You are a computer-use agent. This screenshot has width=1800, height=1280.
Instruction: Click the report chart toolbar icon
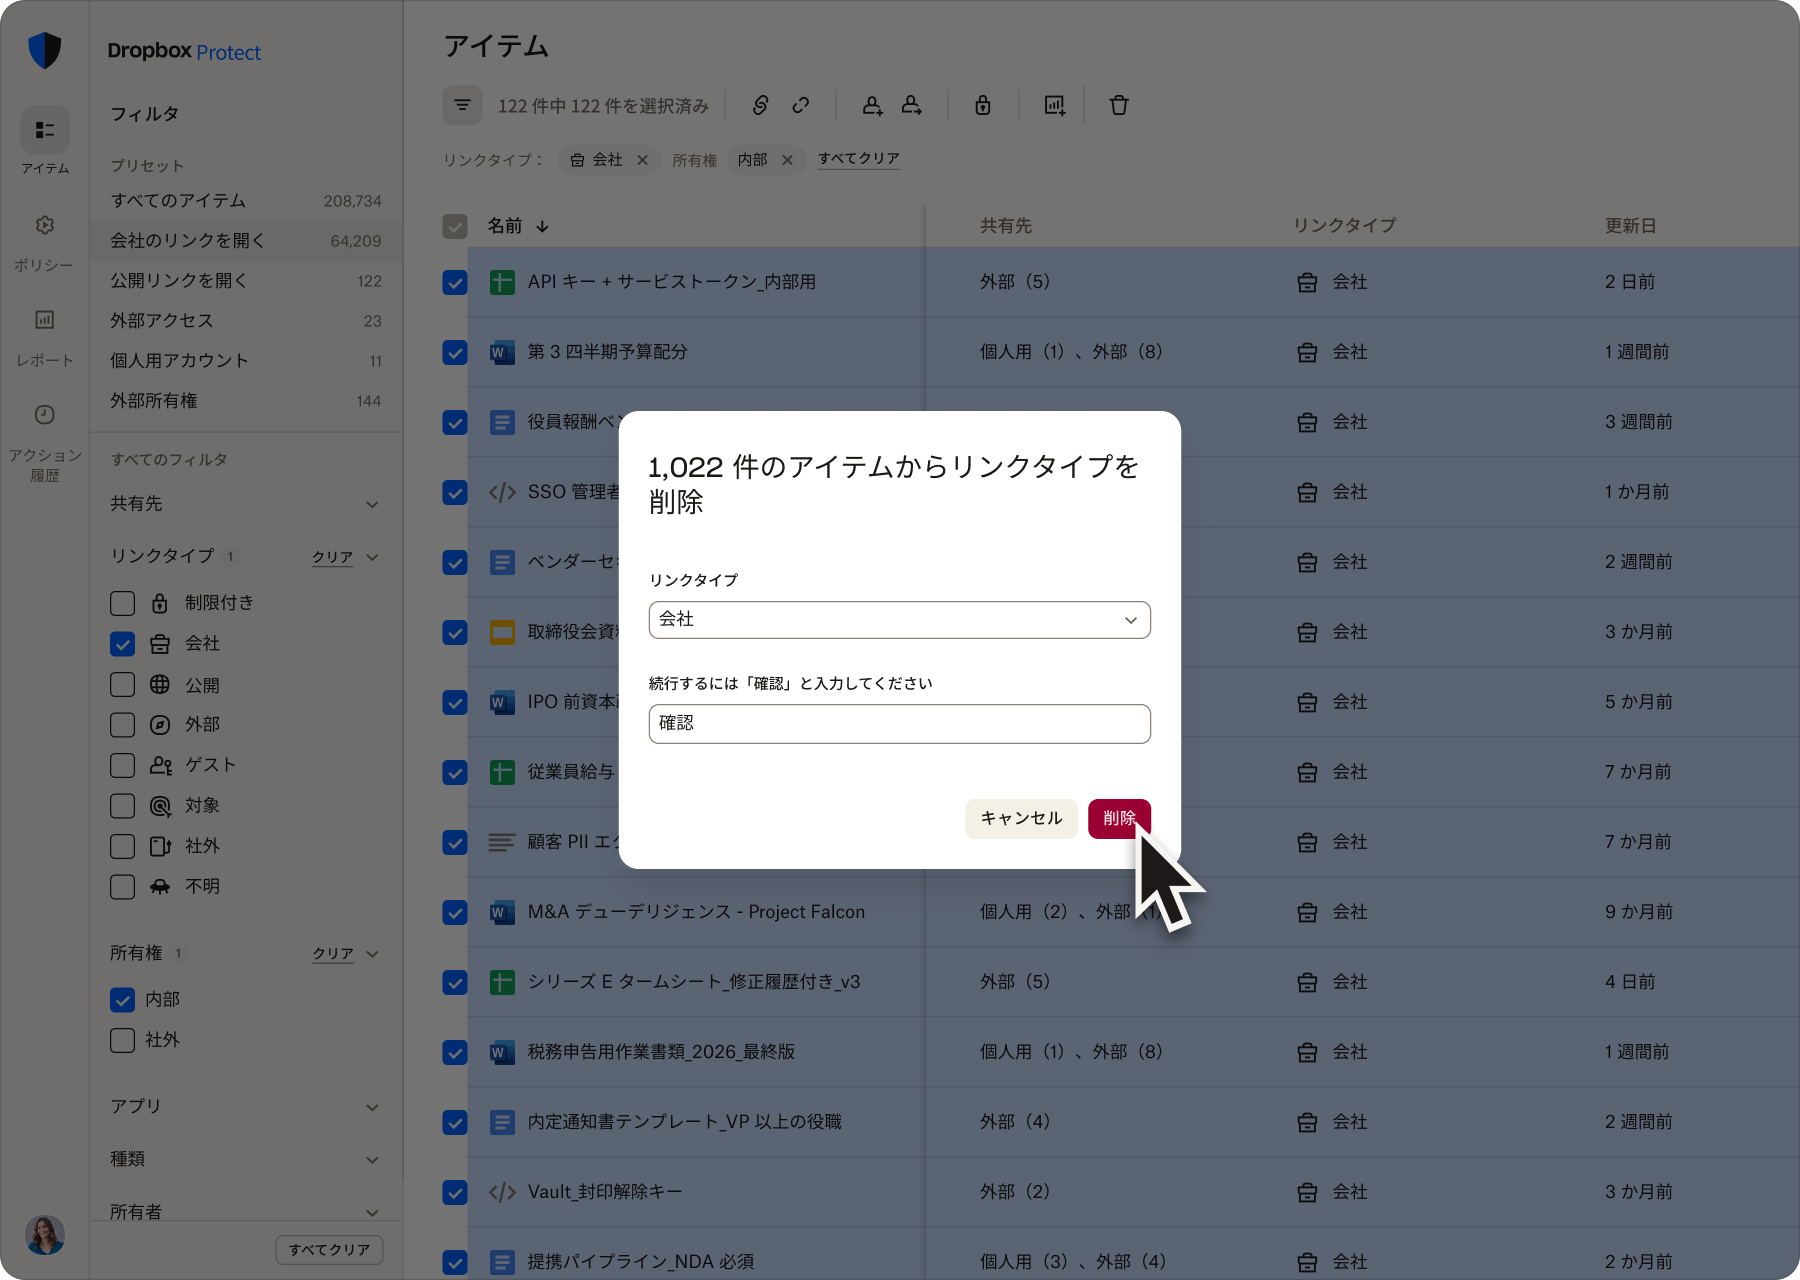click(x=1055, y=105)
